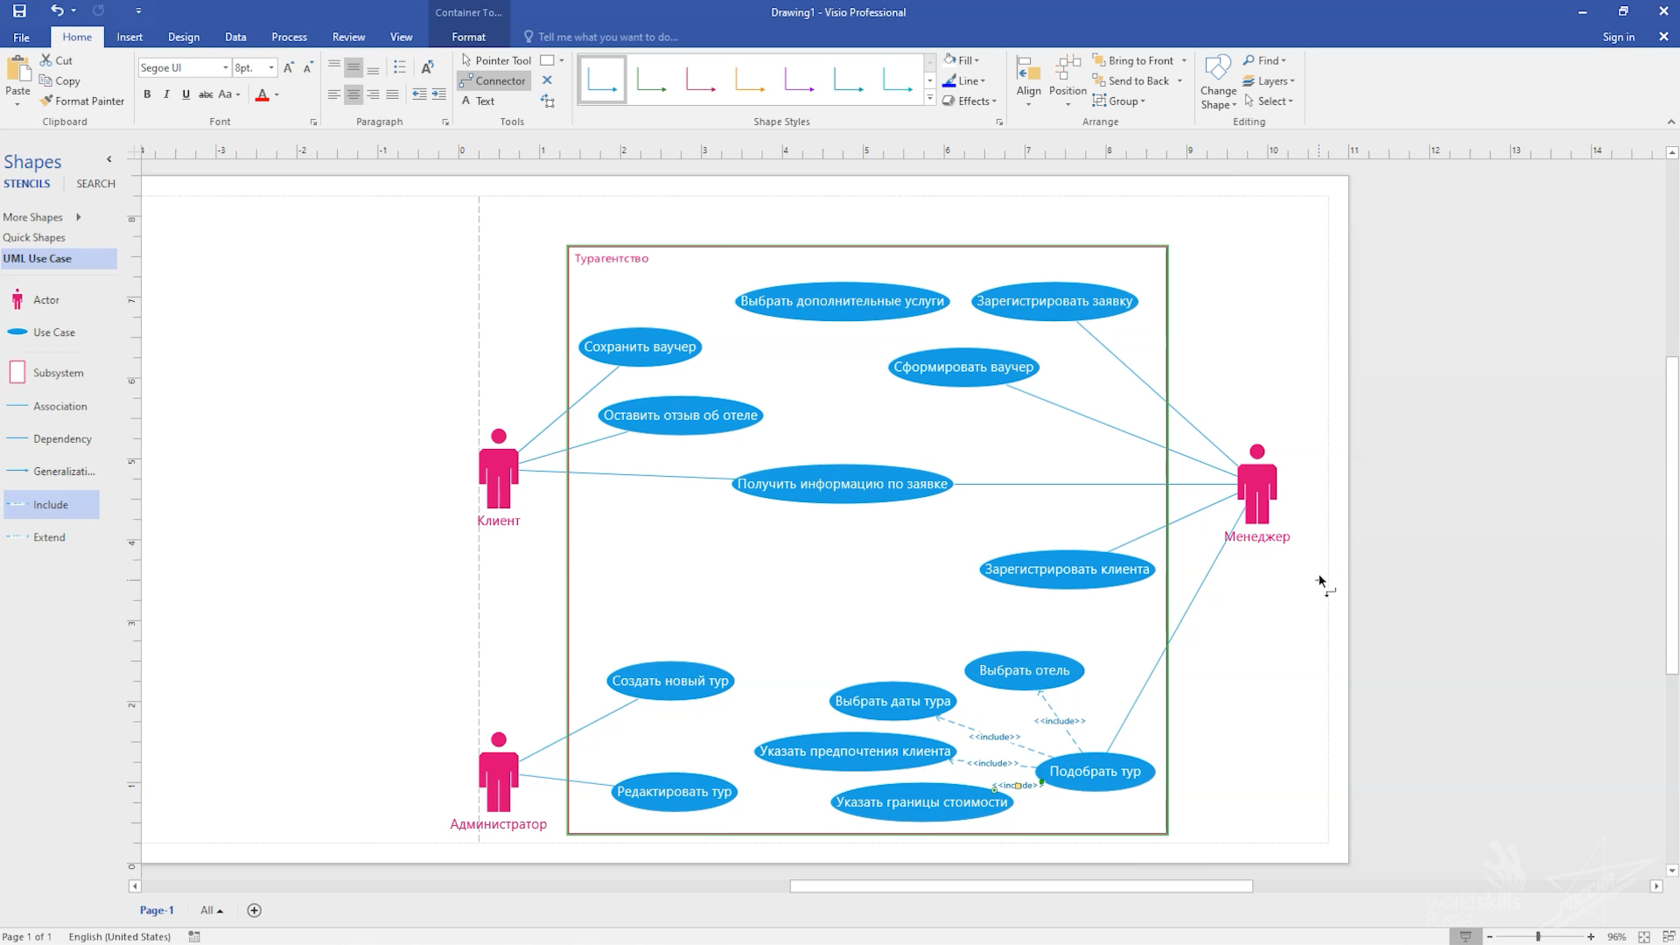Apply Format Painter brush
The height and width of the screenshot is (945, 1680).
click(46, 101)
